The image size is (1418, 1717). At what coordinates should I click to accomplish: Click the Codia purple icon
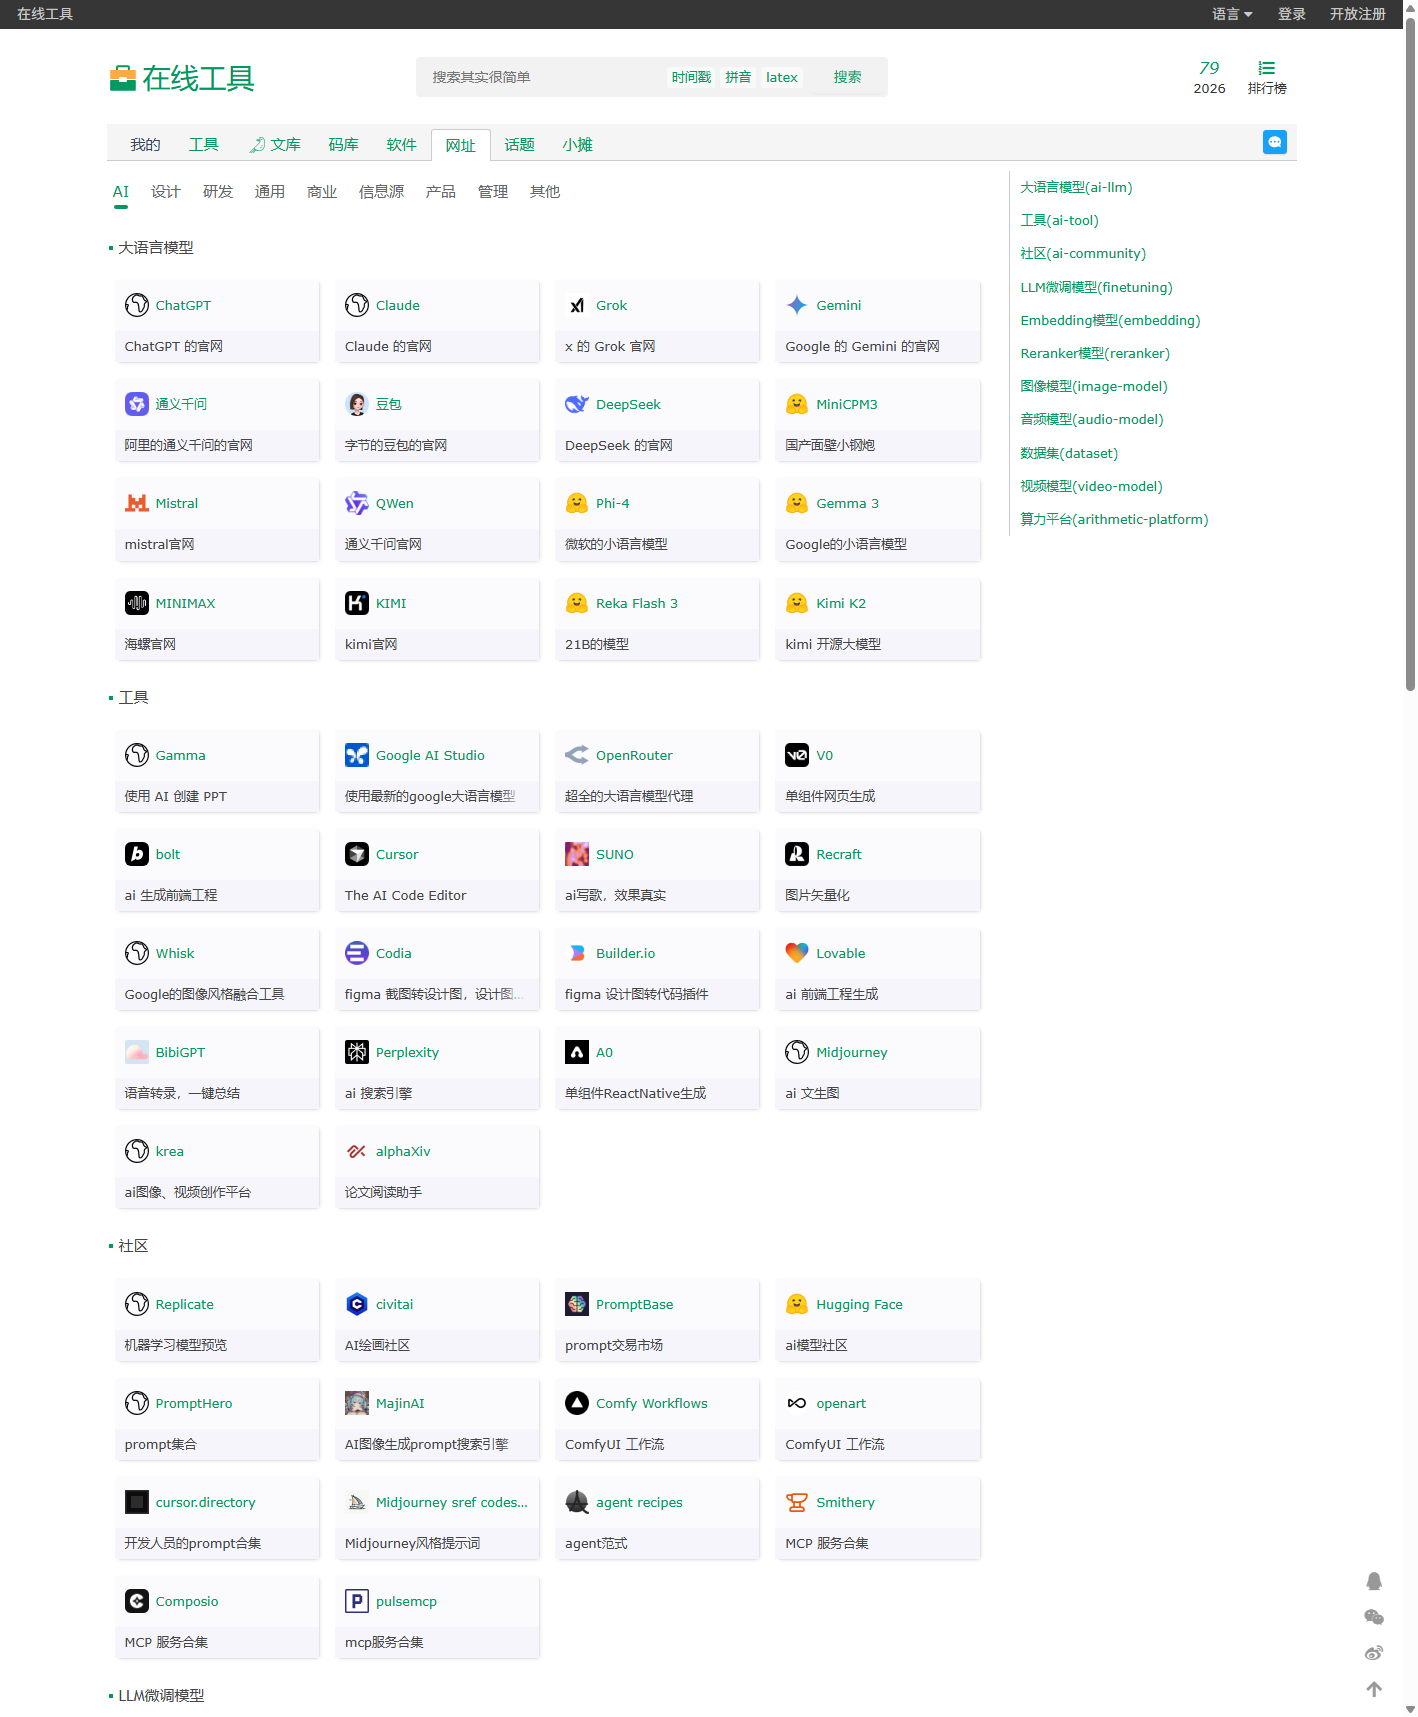click(x=357, y=953)
